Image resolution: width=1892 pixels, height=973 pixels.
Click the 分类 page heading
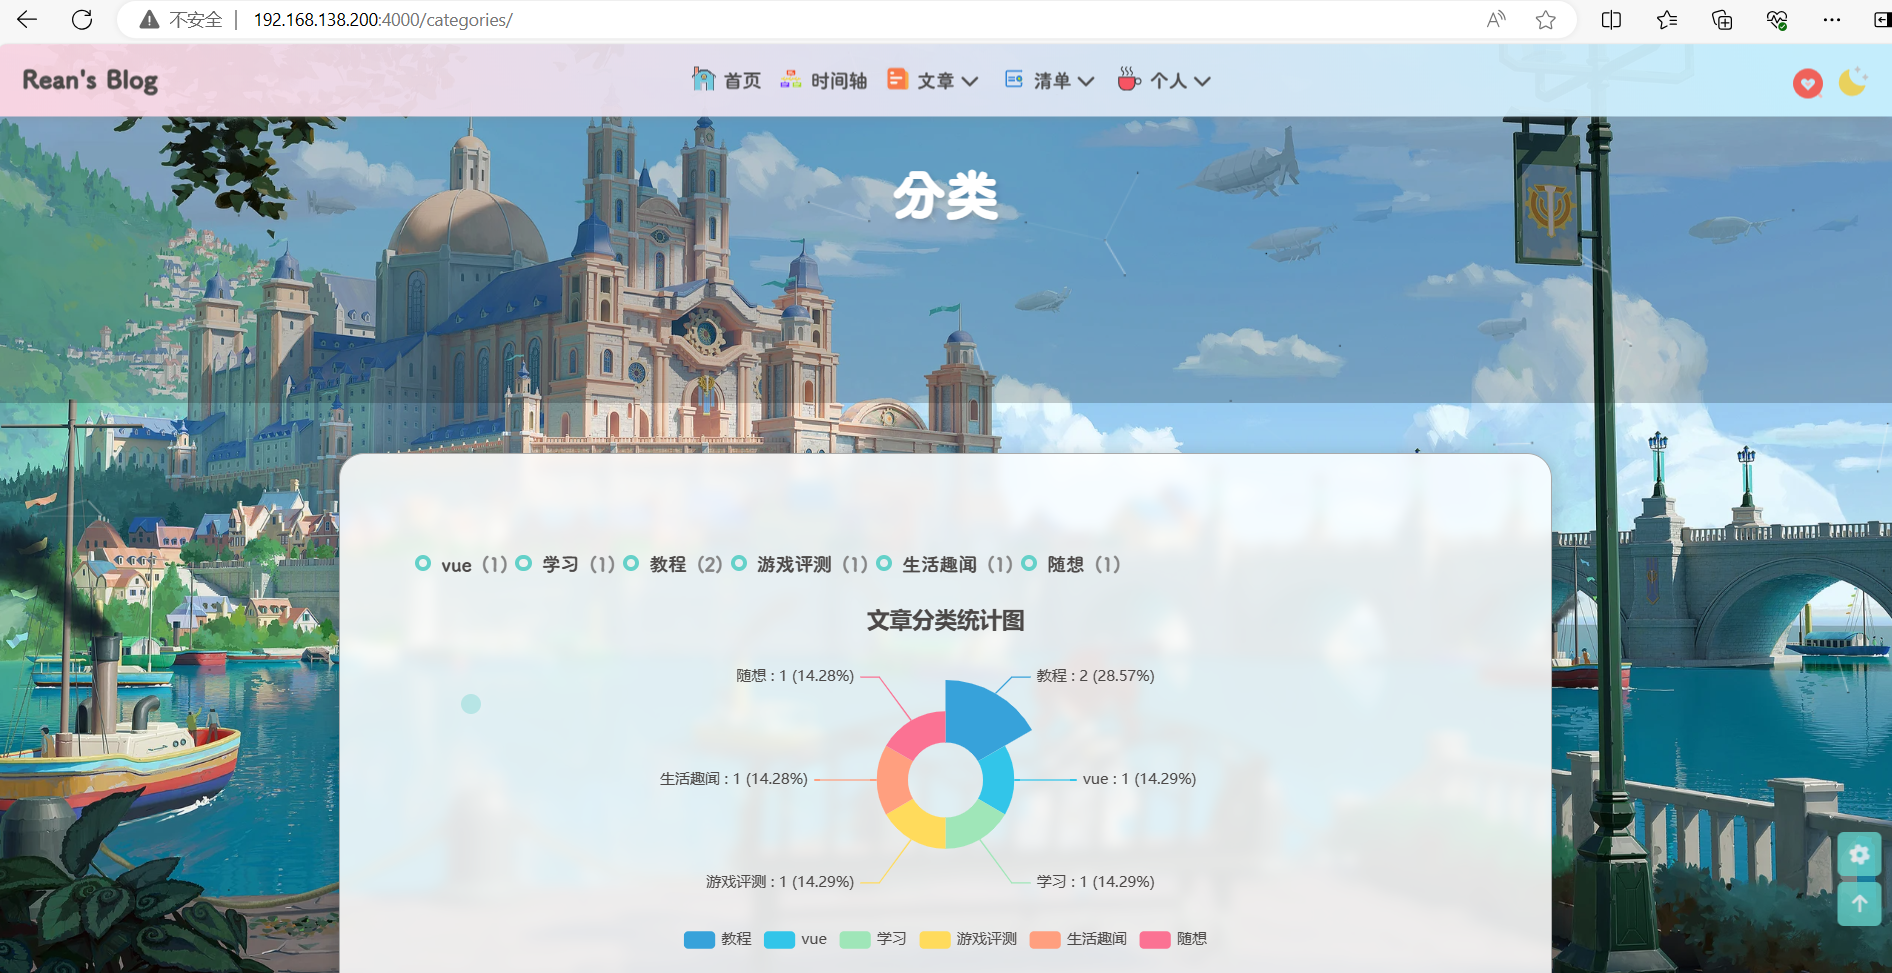coord(945,196)
